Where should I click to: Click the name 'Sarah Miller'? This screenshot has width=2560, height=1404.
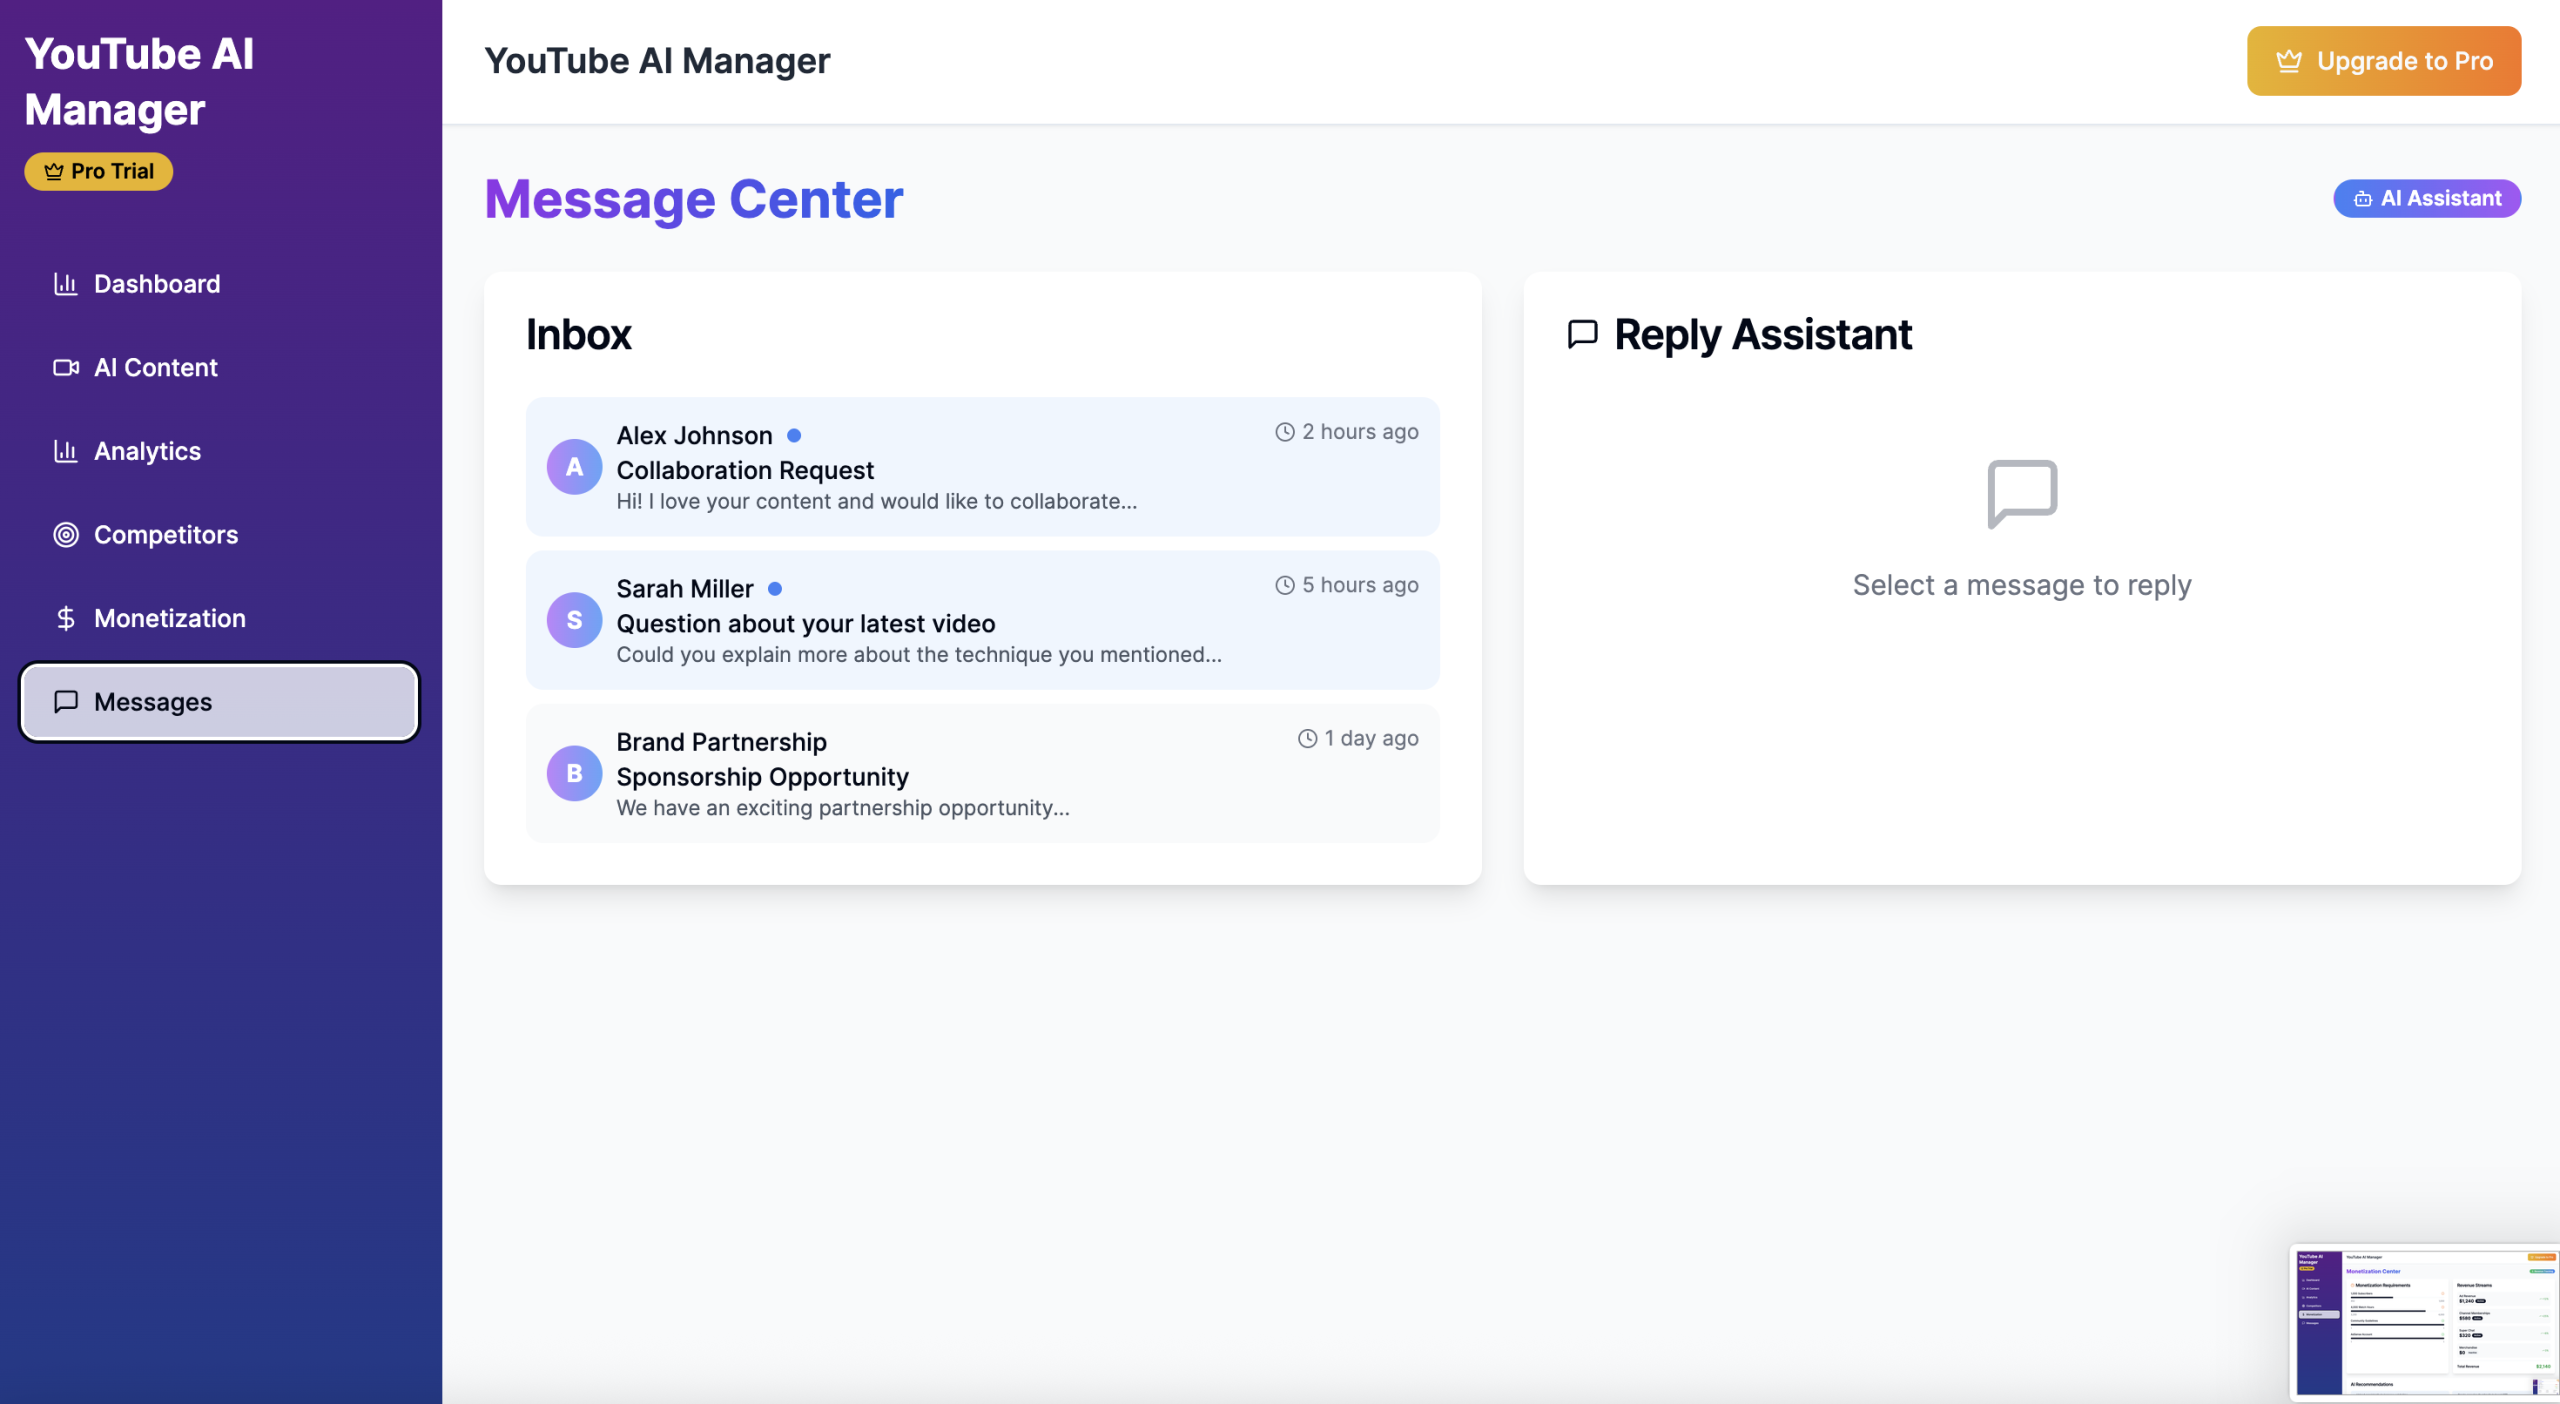(685, 588)
